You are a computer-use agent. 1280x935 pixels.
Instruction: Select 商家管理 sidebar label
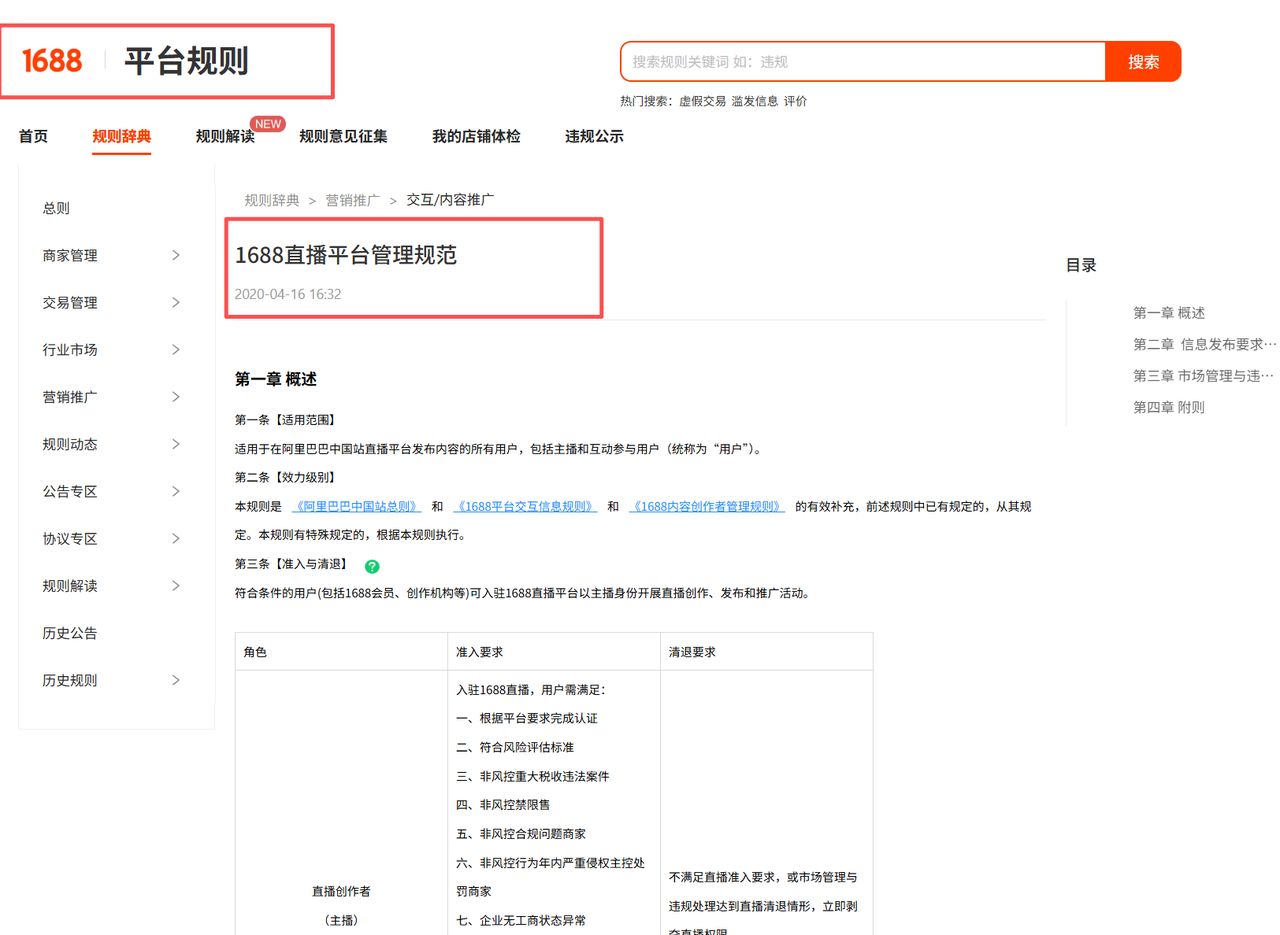click(x=70, y=255)
